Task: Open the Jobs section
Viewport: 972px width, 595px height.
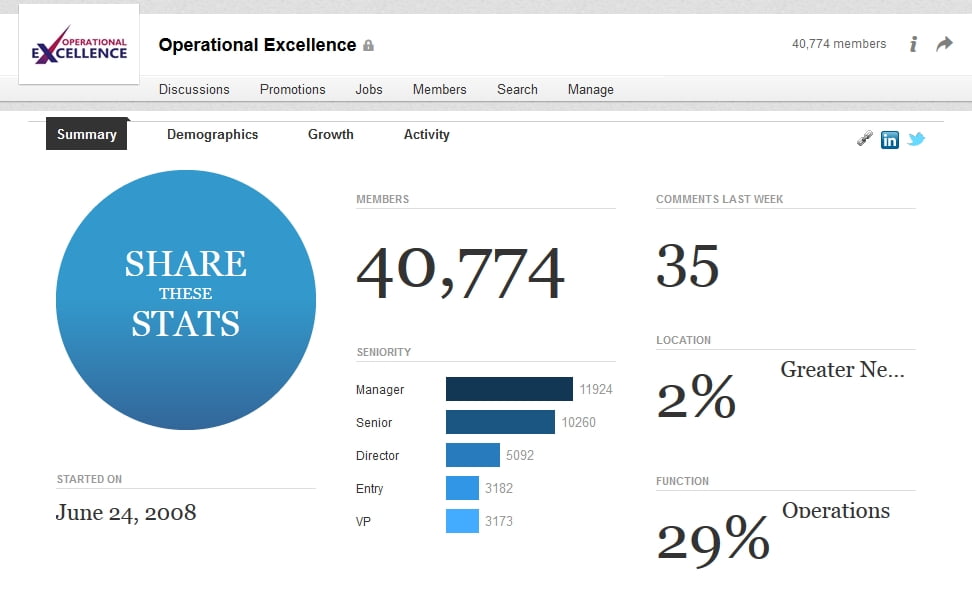Action: coord(369,89)
